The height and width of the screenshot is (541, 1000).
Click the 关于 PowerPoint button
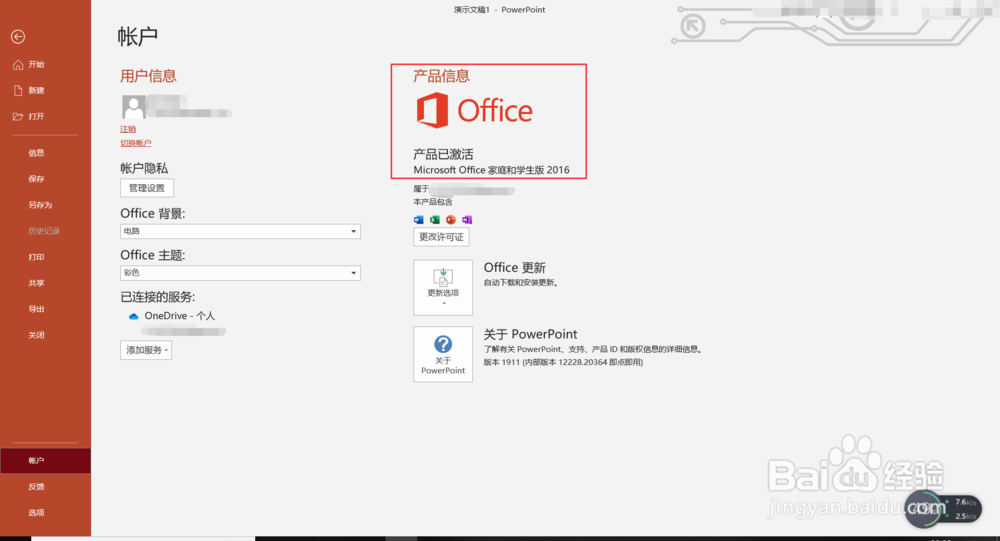(443, 355)
